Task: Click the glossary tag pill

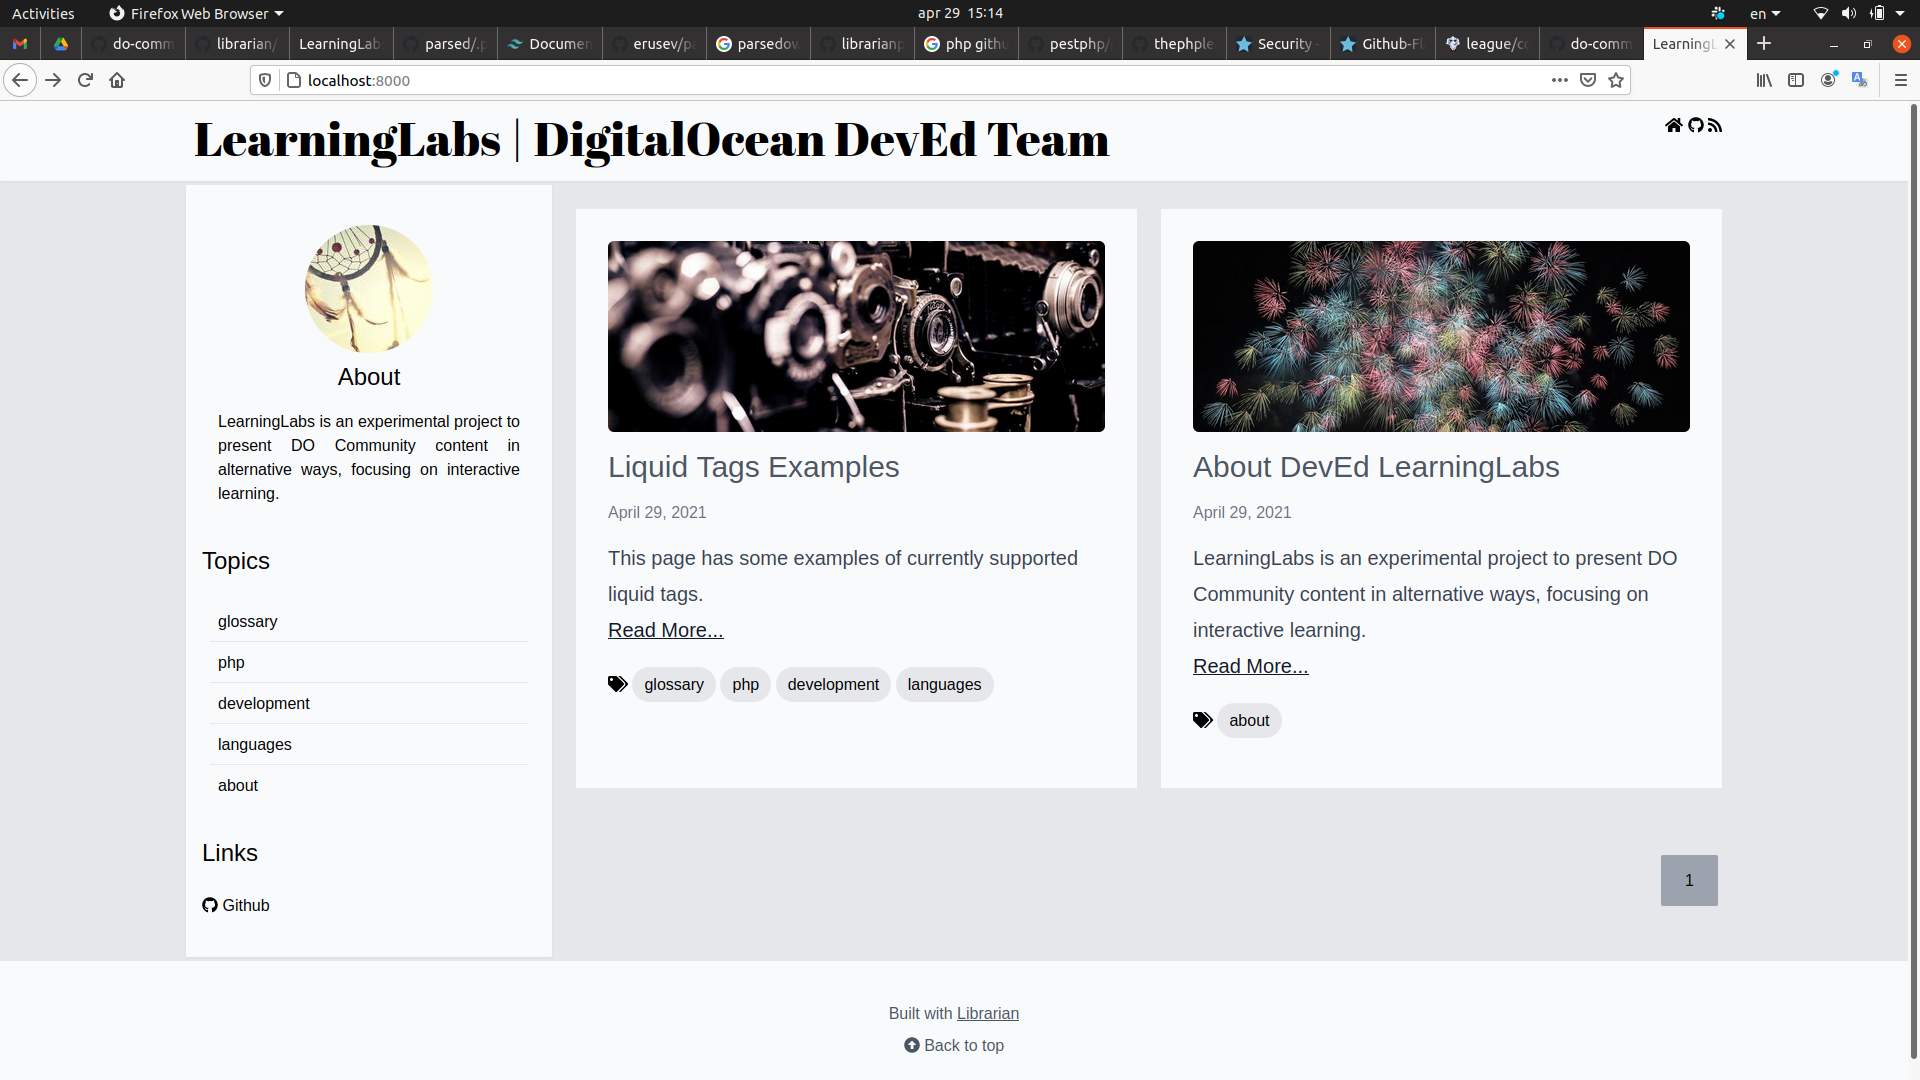Action: click(674, 684)
